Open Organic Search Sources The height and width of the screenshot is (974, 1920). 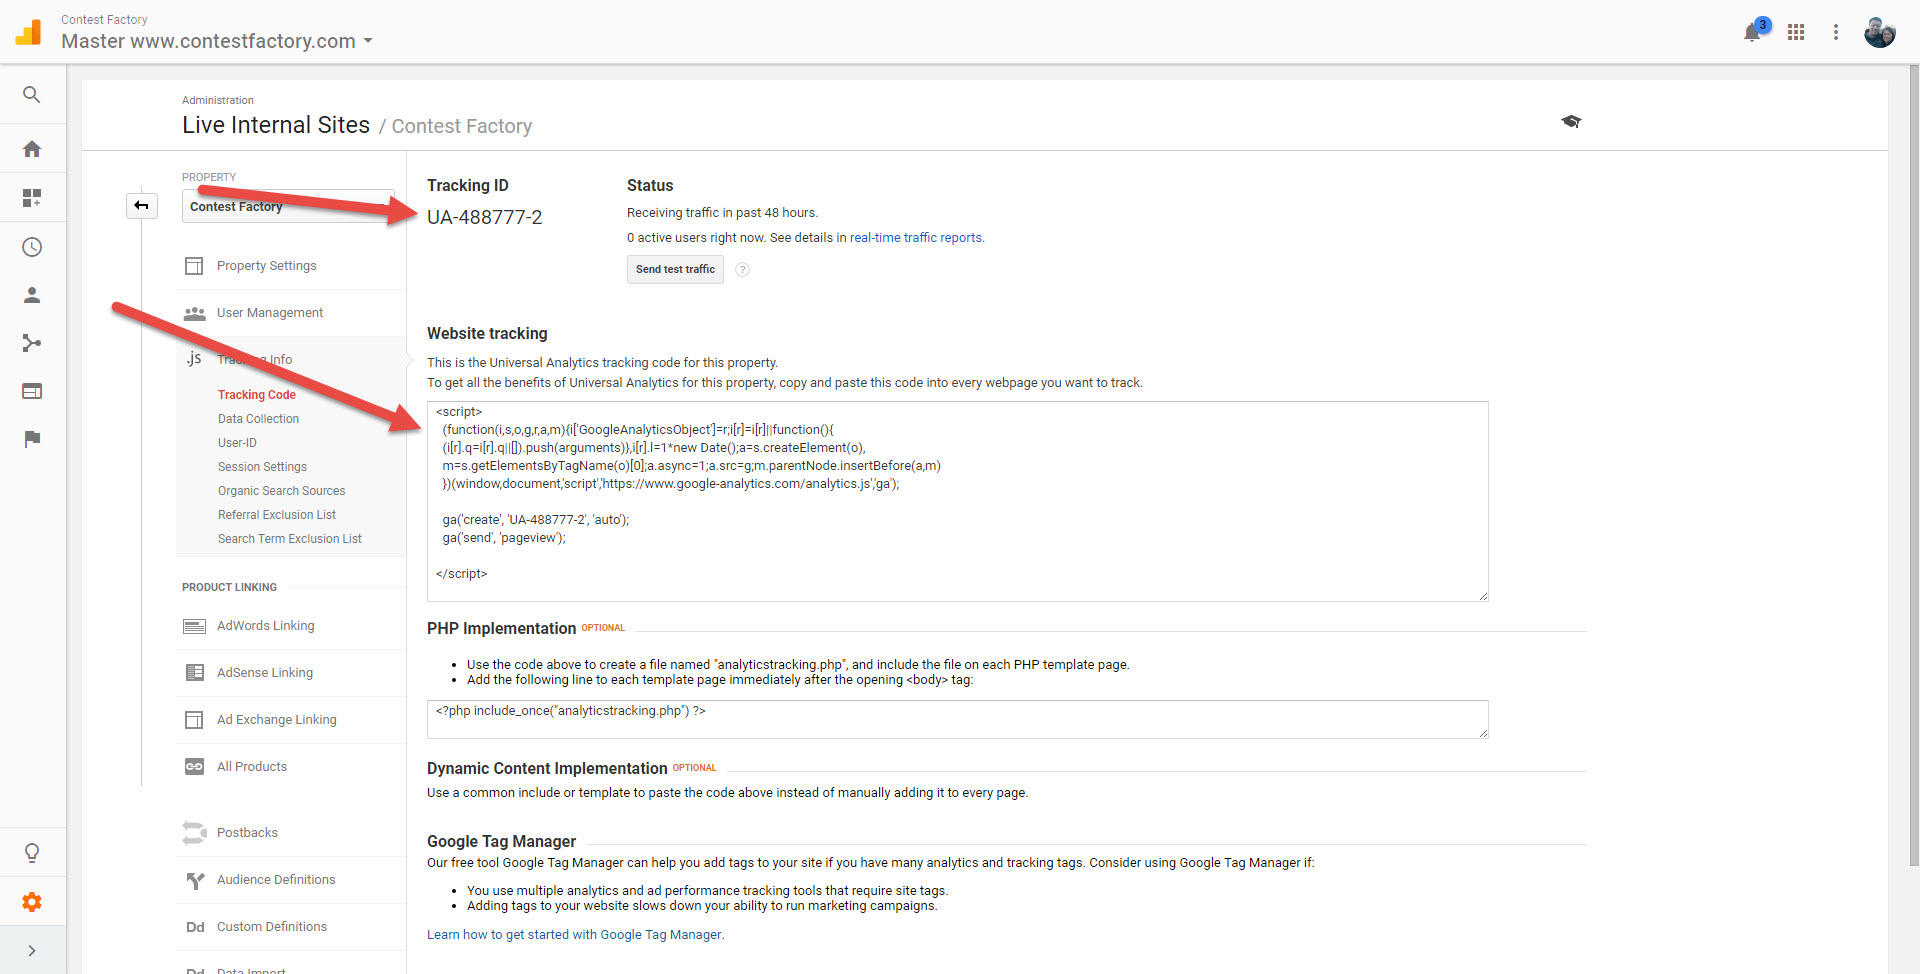pyautogui.click(x=281, y=491)
